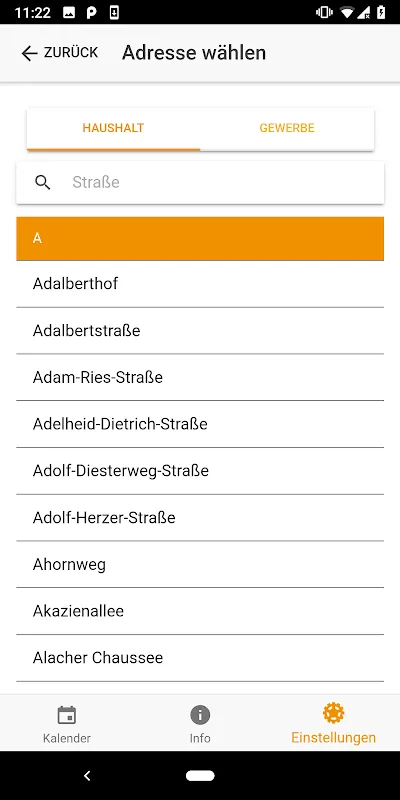Tap the Android home pill button
Screen dimensions: 400x800
200,776
